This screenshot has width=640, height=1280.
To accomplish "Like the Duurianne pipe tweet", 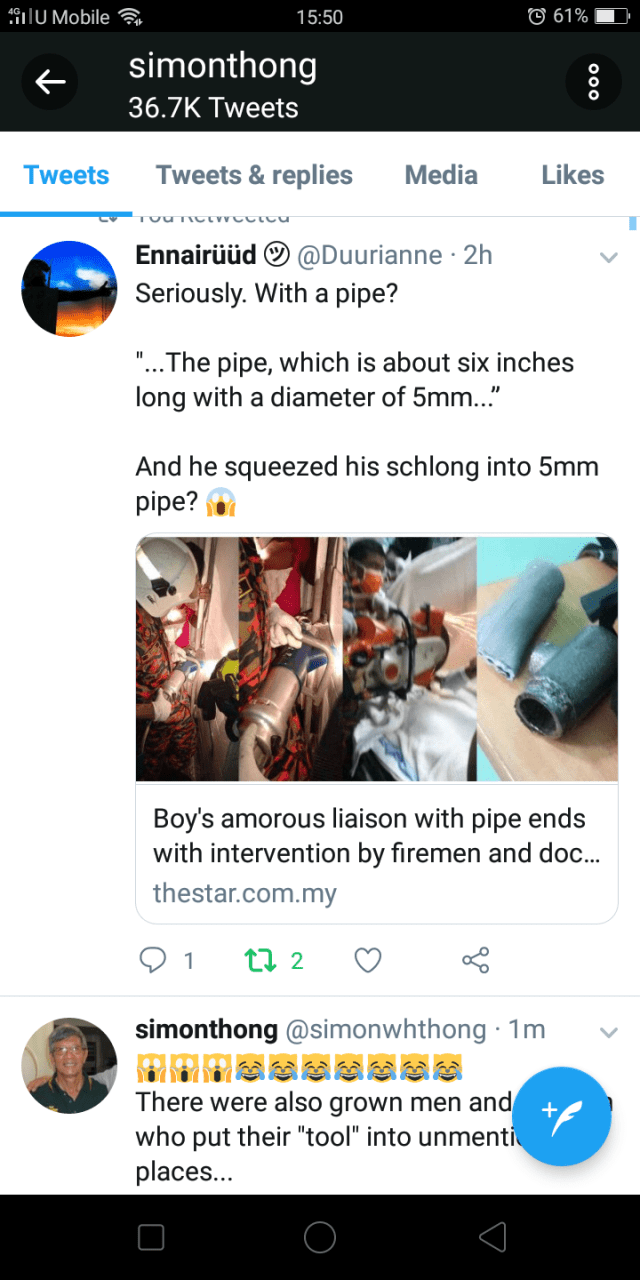I will pos(368,961).
